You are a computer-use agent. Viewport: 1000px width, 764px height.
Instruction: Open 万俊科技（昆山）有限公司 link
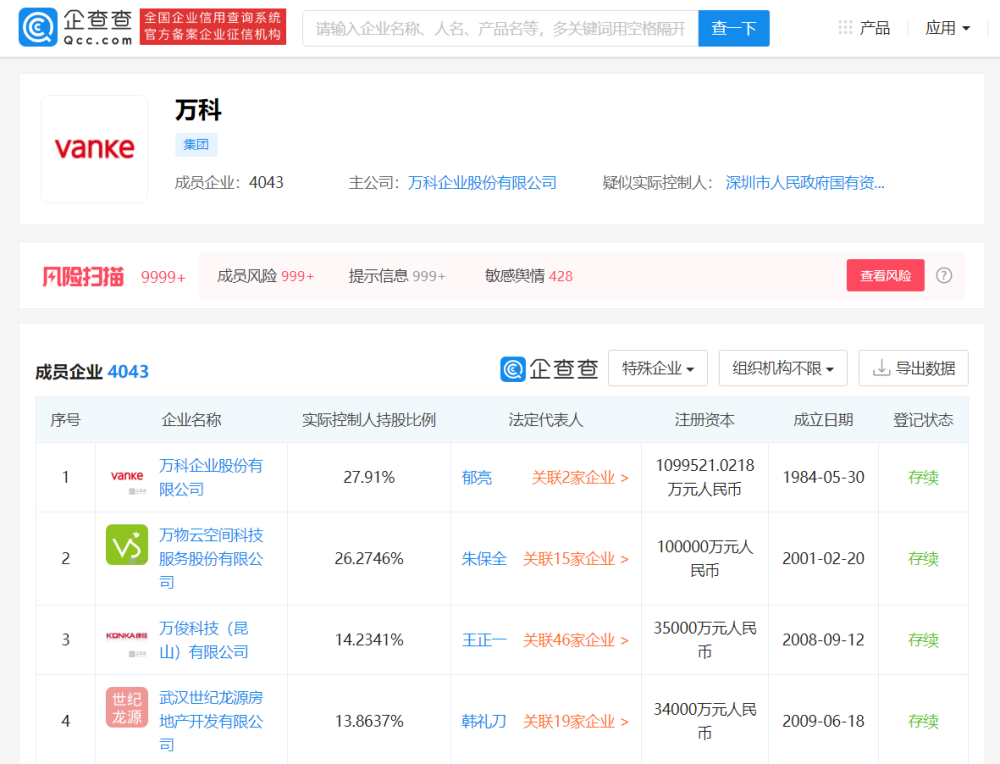tap(204, 640)
